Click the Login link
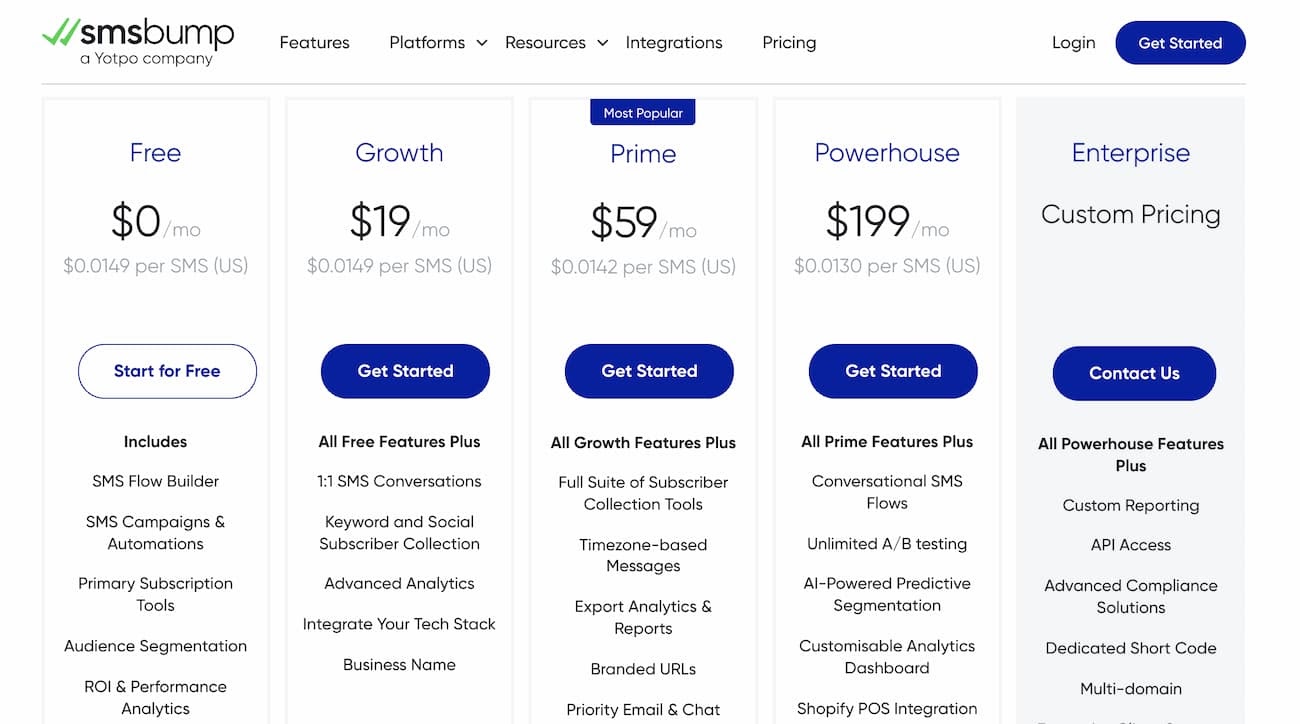 pos(1073,42)
